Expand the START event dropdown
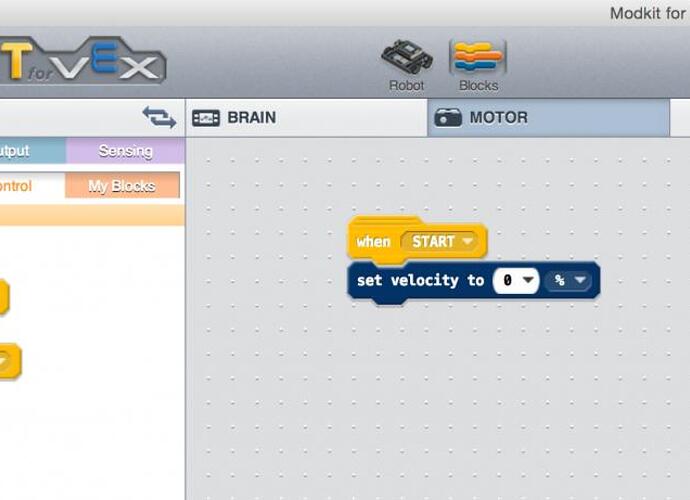The height and width of the screenshot is (500, 690). point(440,241)
